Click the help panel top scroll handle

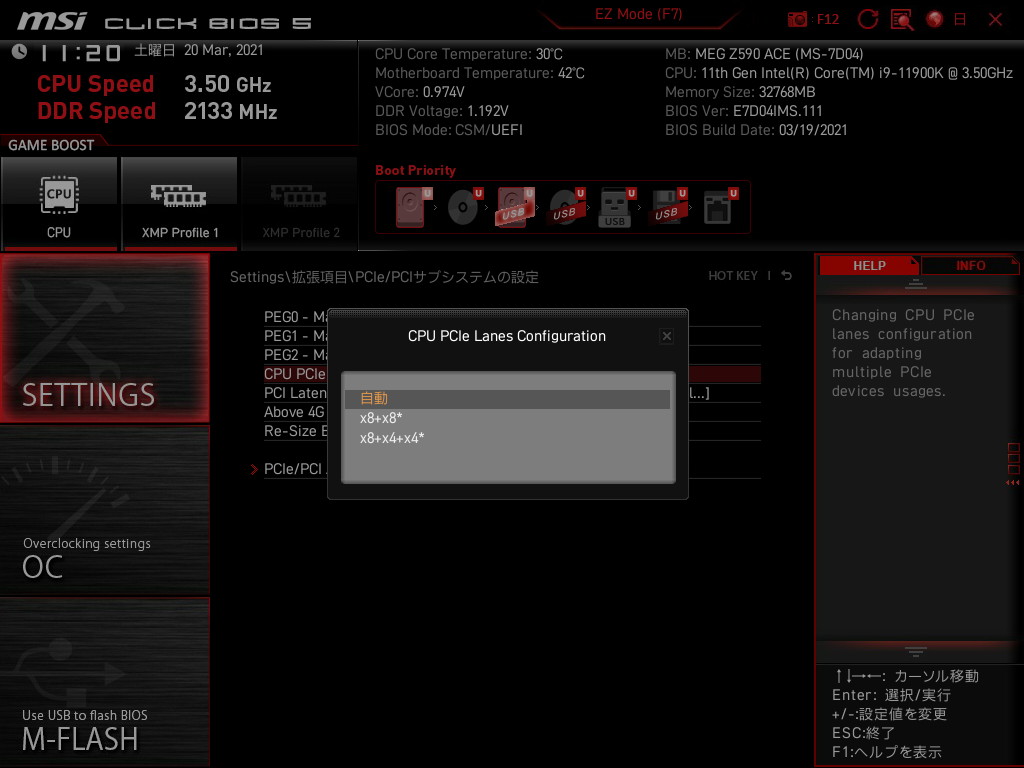coord(916,284)
